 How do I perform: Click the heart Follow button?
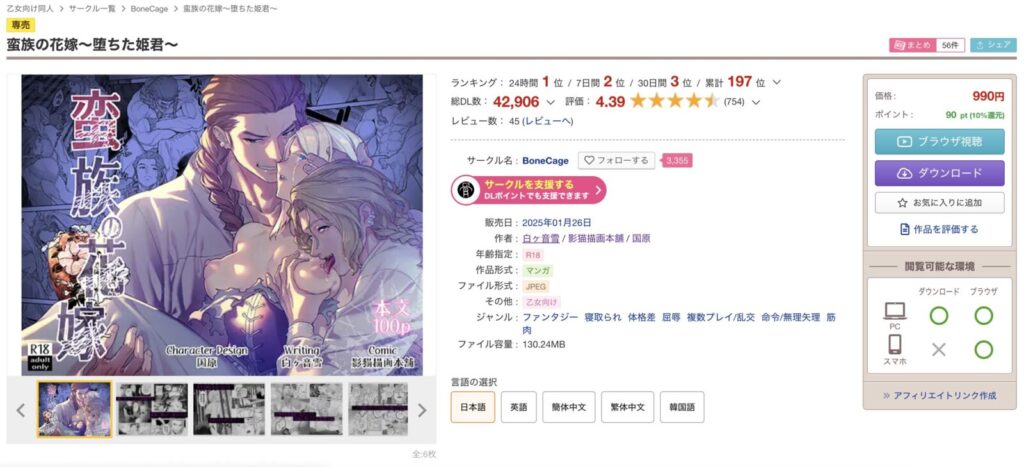[x=616, y=160]
